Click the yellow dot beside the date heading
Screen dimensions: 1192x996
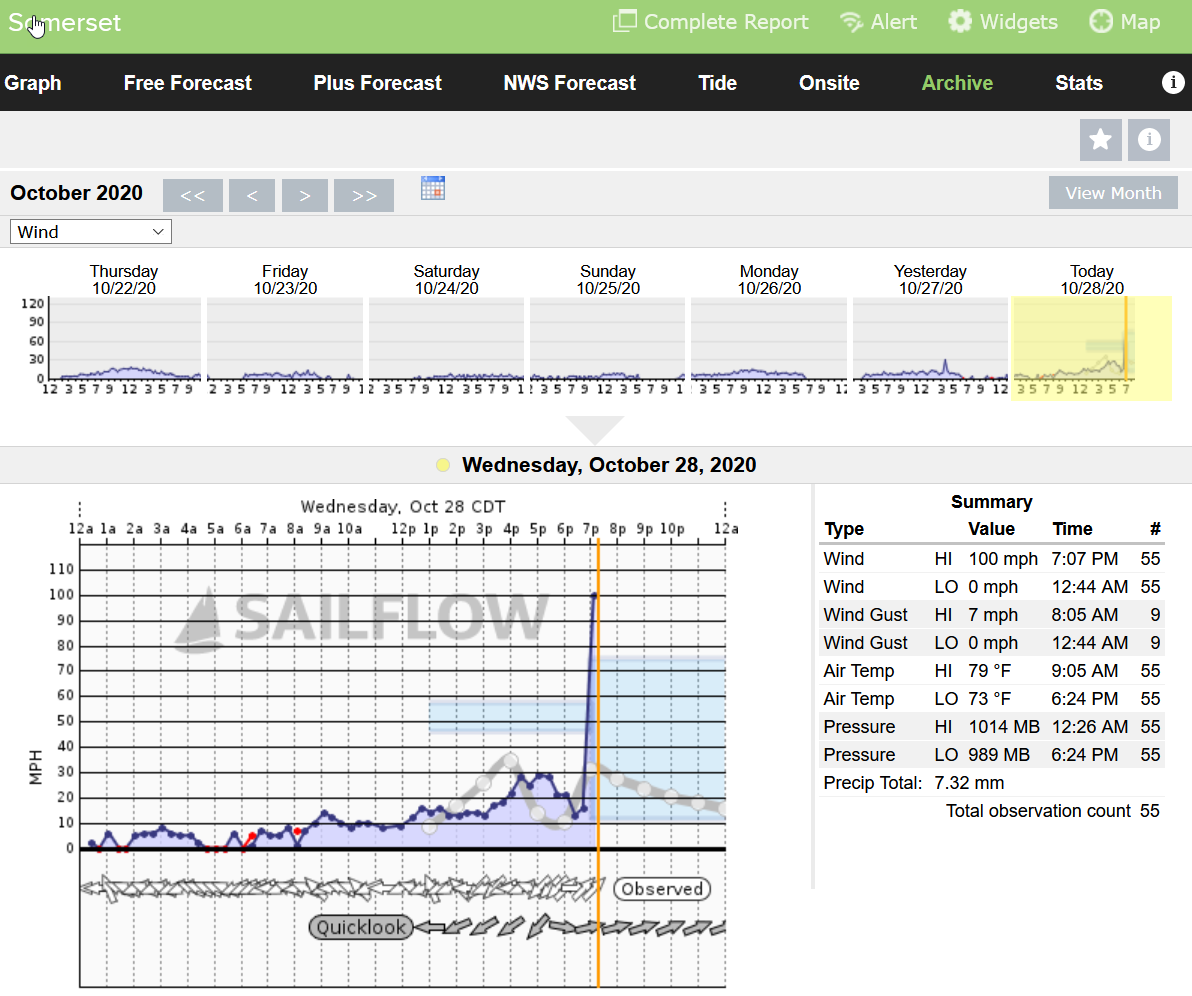[x=442, y=465]
